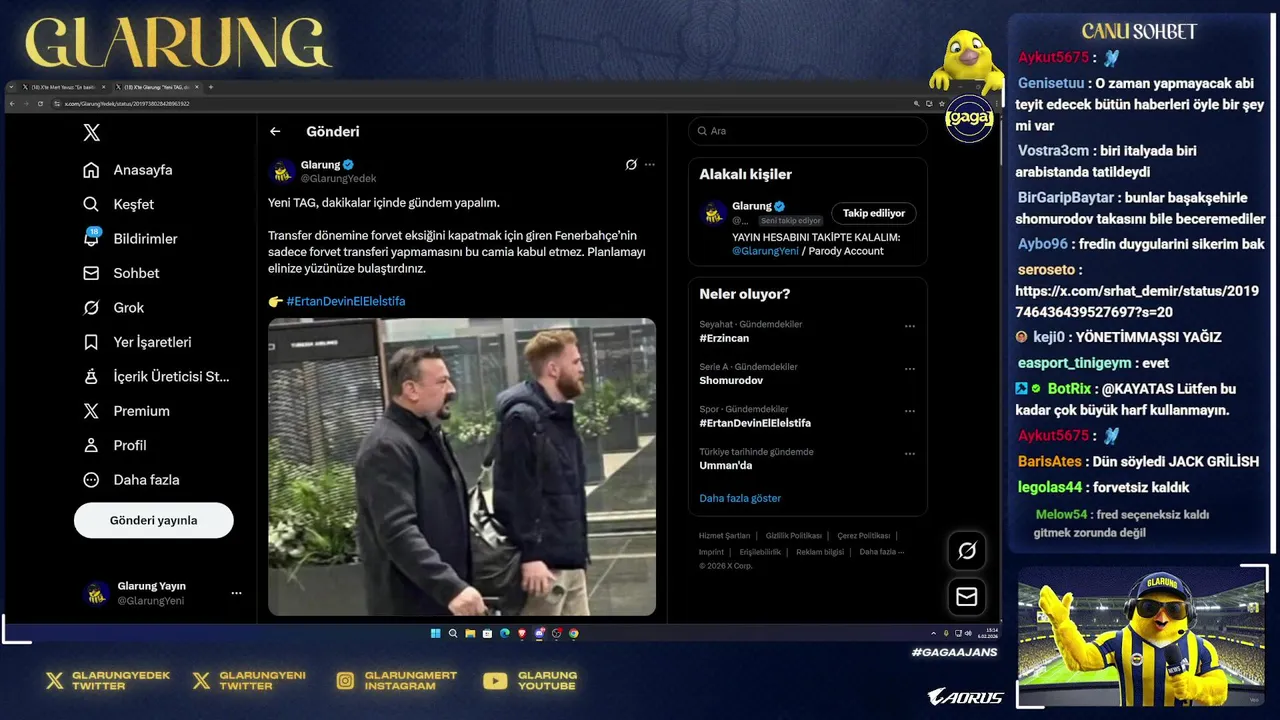Click the Glarung post author avatar
1280x720 pixels.
[283, 171]
